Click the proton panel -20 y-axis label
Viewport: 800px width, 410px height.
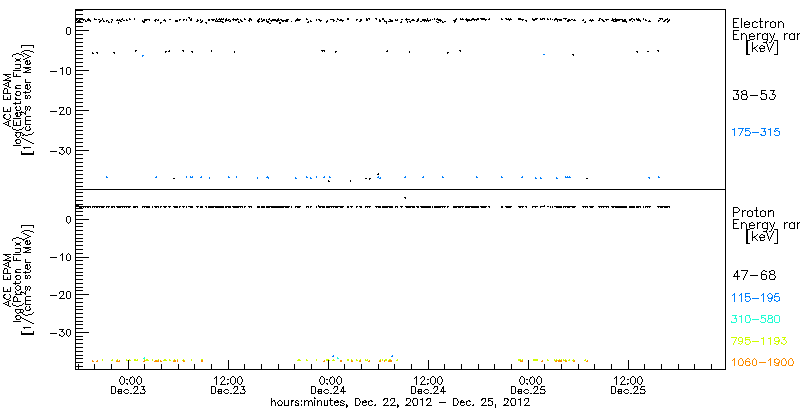(60, 295)
